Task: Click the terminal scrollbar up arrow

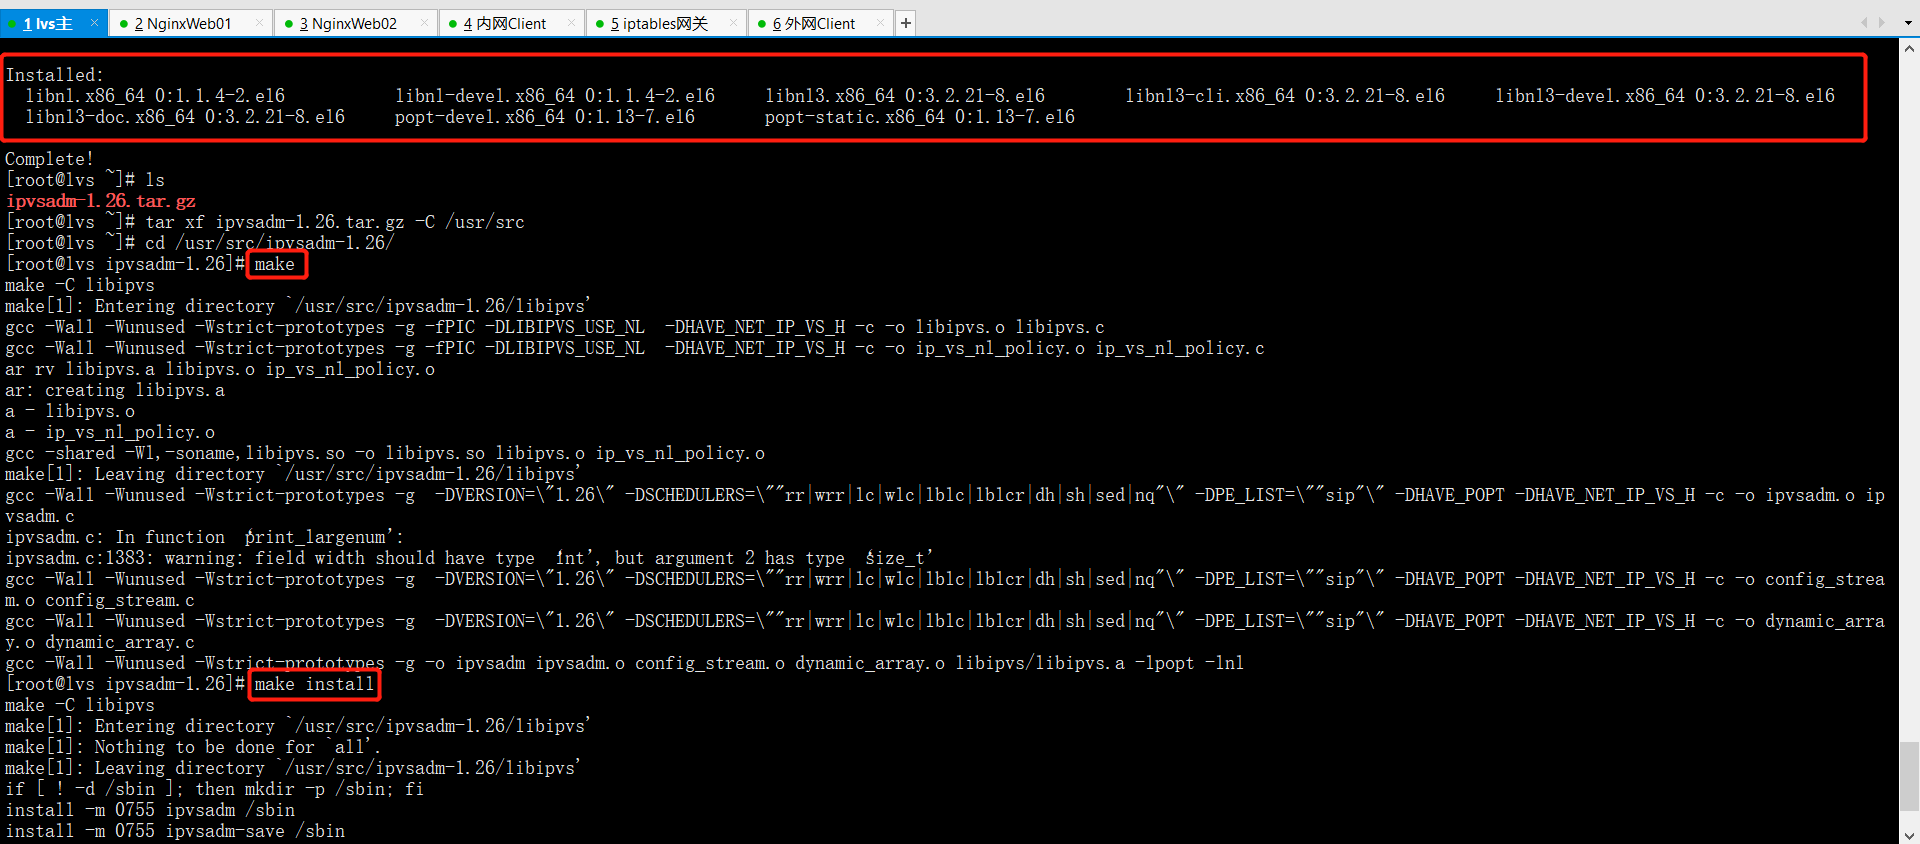Action: coord(1909,47)
